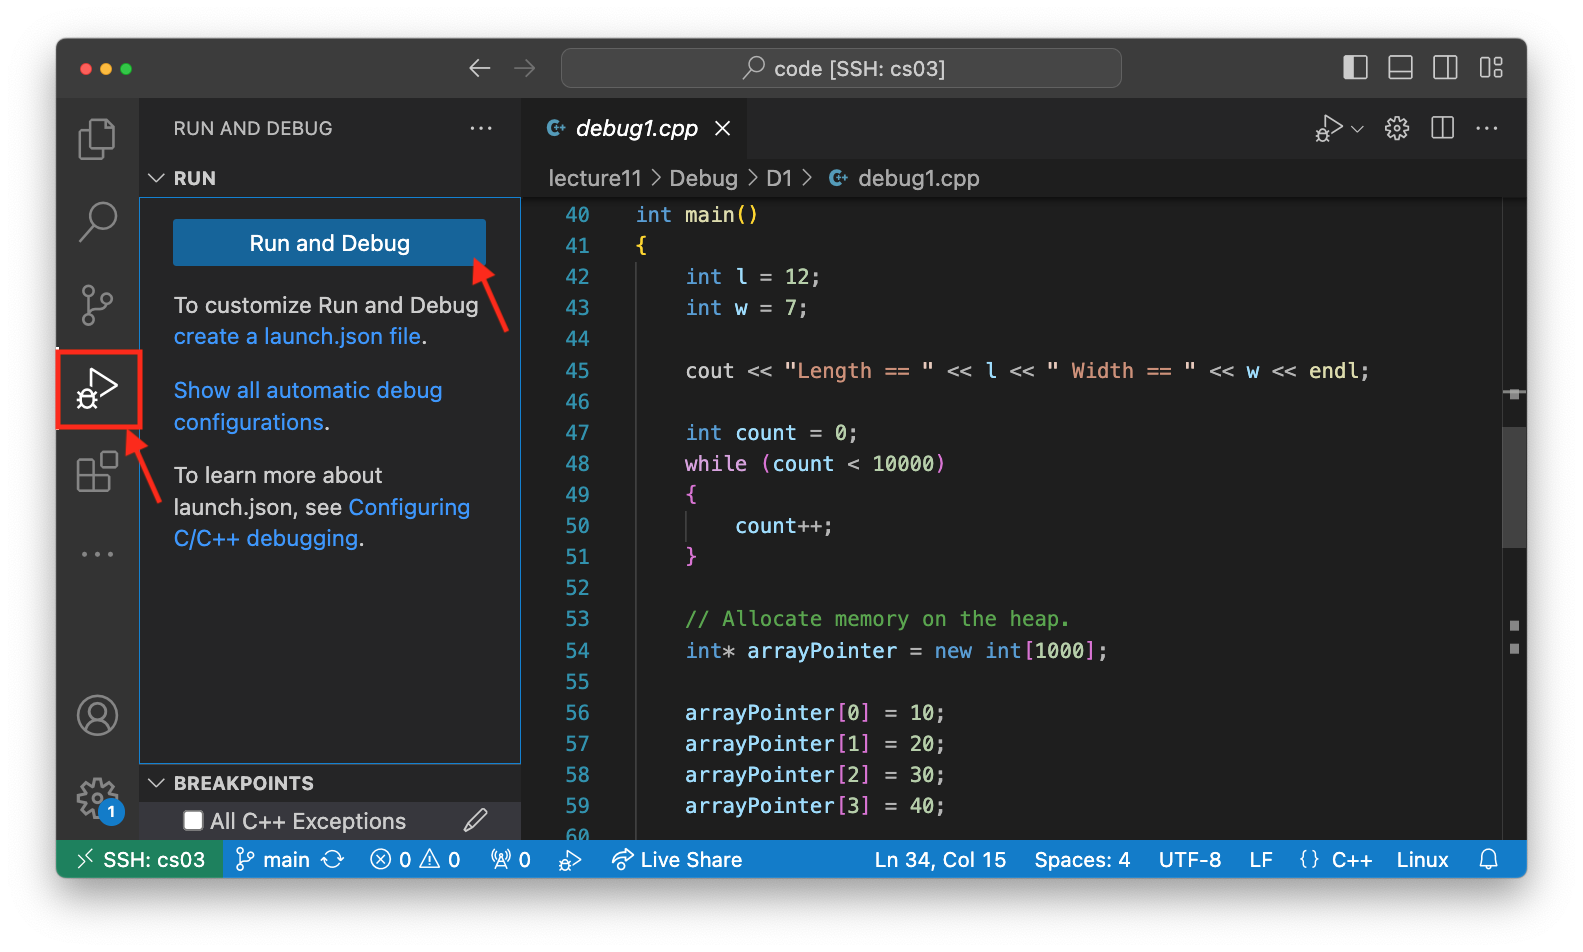Change end of line sequence LF
Screen dimensions: 1583x952
point(1261,860)
